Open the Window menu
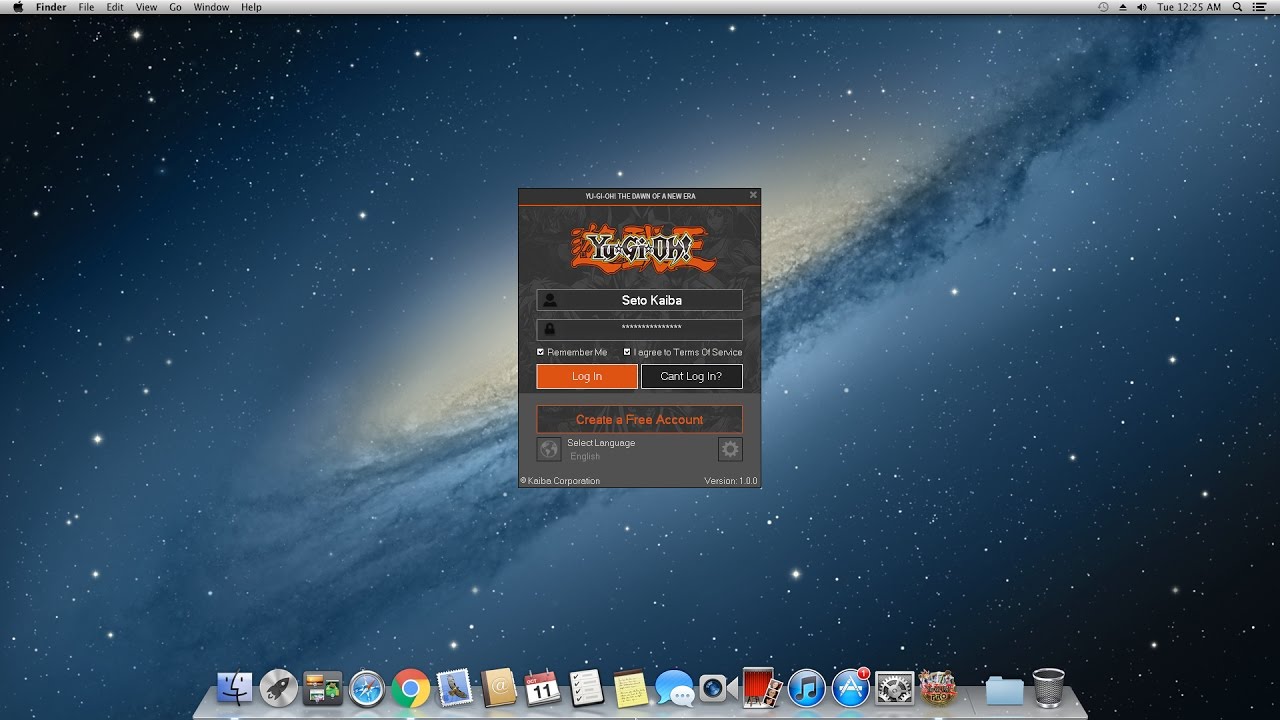This screenshot has width=1280, height=720. click(x=211, y=7)
